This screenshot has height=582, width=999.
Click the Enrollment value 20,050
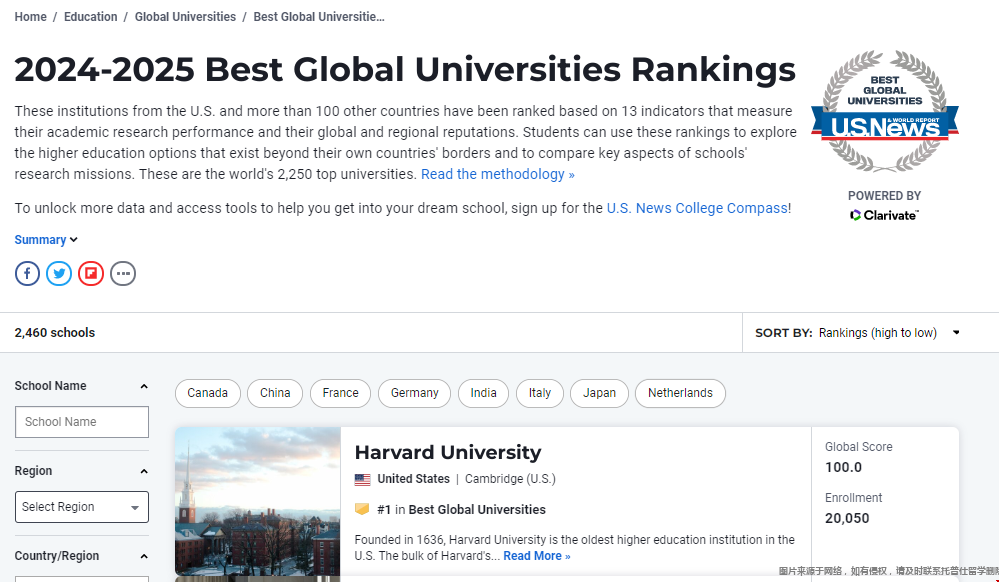pyautogui.click(x=847, y=518)
